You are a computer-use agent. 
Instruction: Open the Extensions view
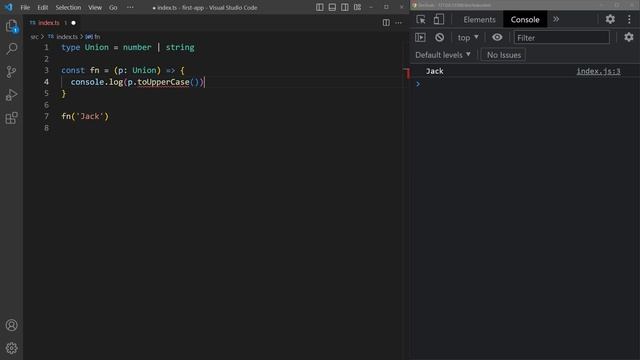point(11,118)
